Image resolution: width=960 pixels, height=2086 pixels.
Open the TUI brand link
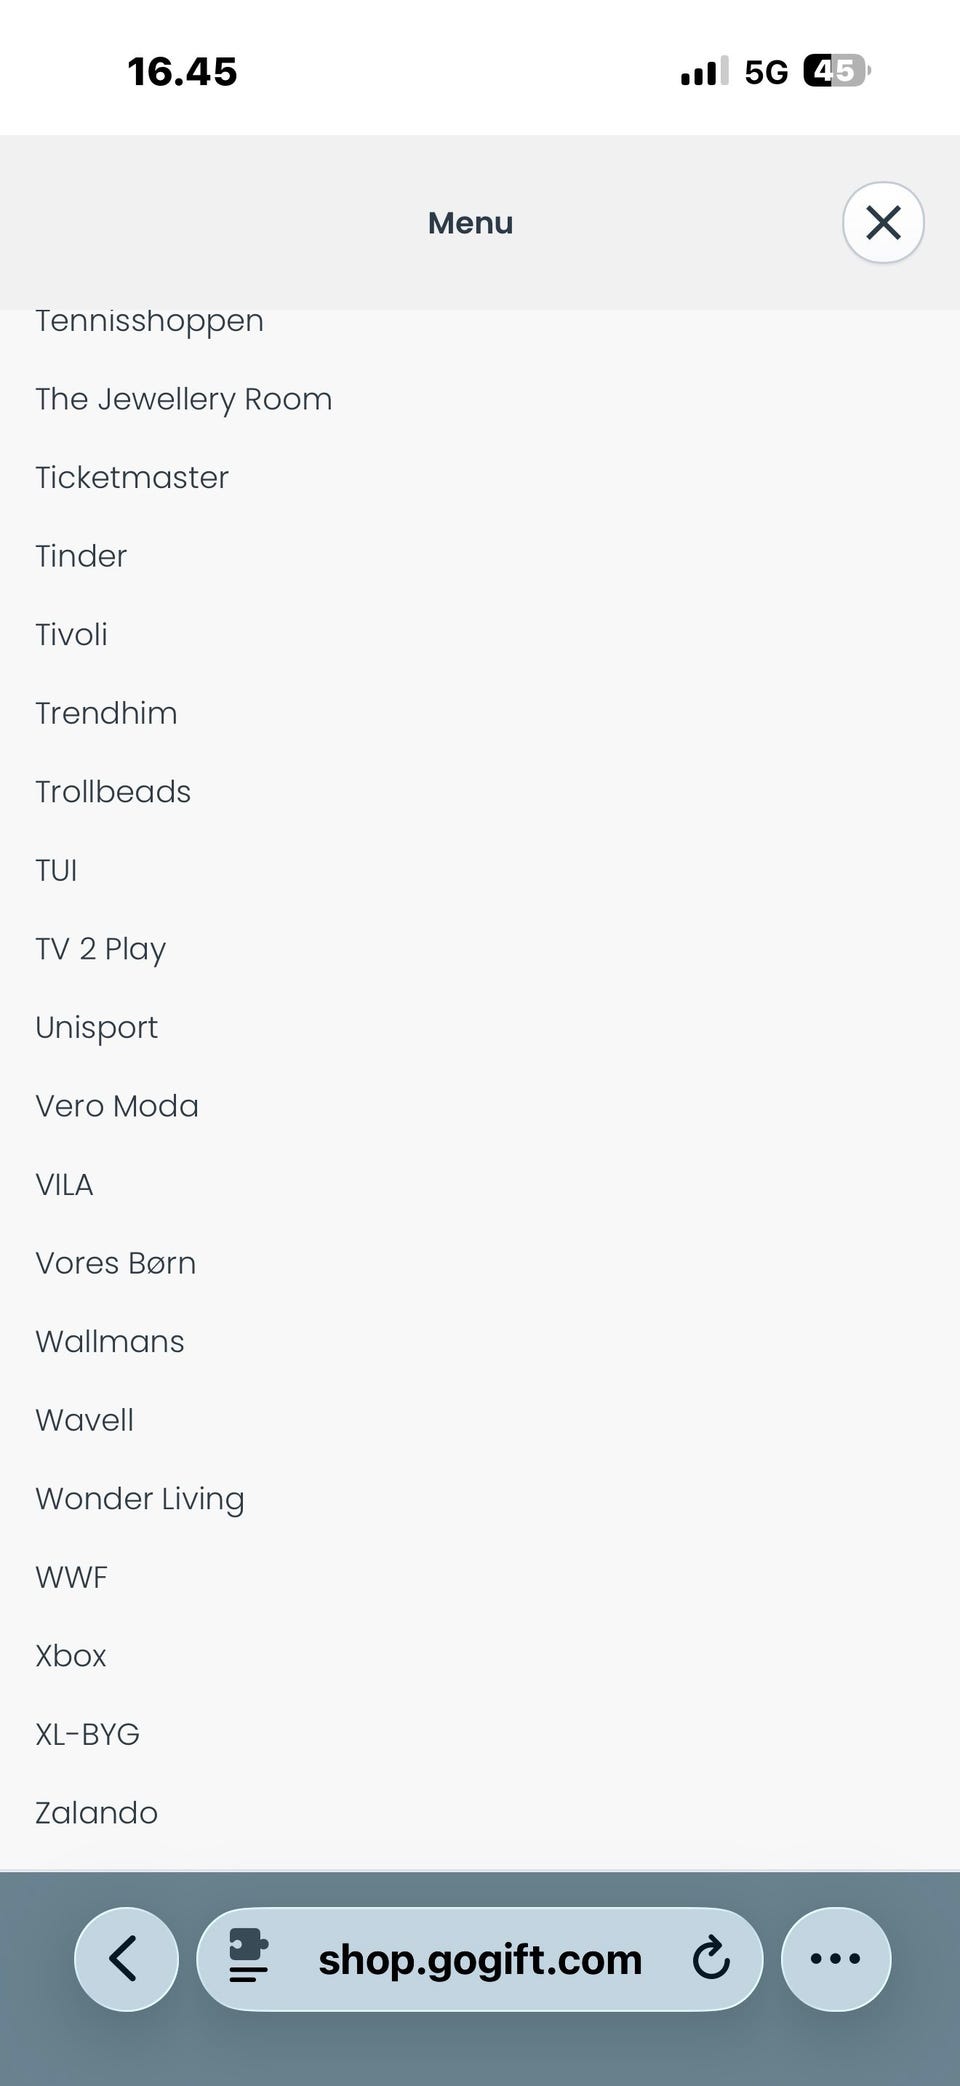56,870
